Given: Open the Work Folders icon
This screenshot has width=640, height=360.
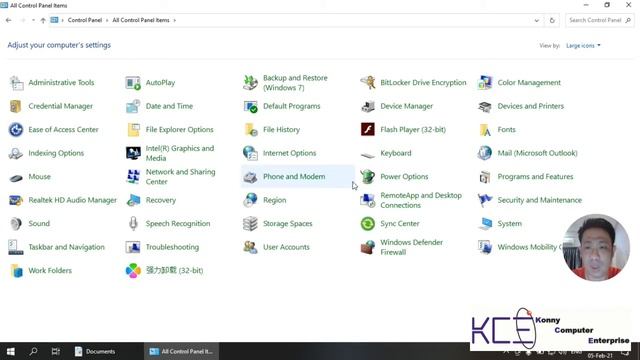Looking at the screenshot, I should pos(16,271).
